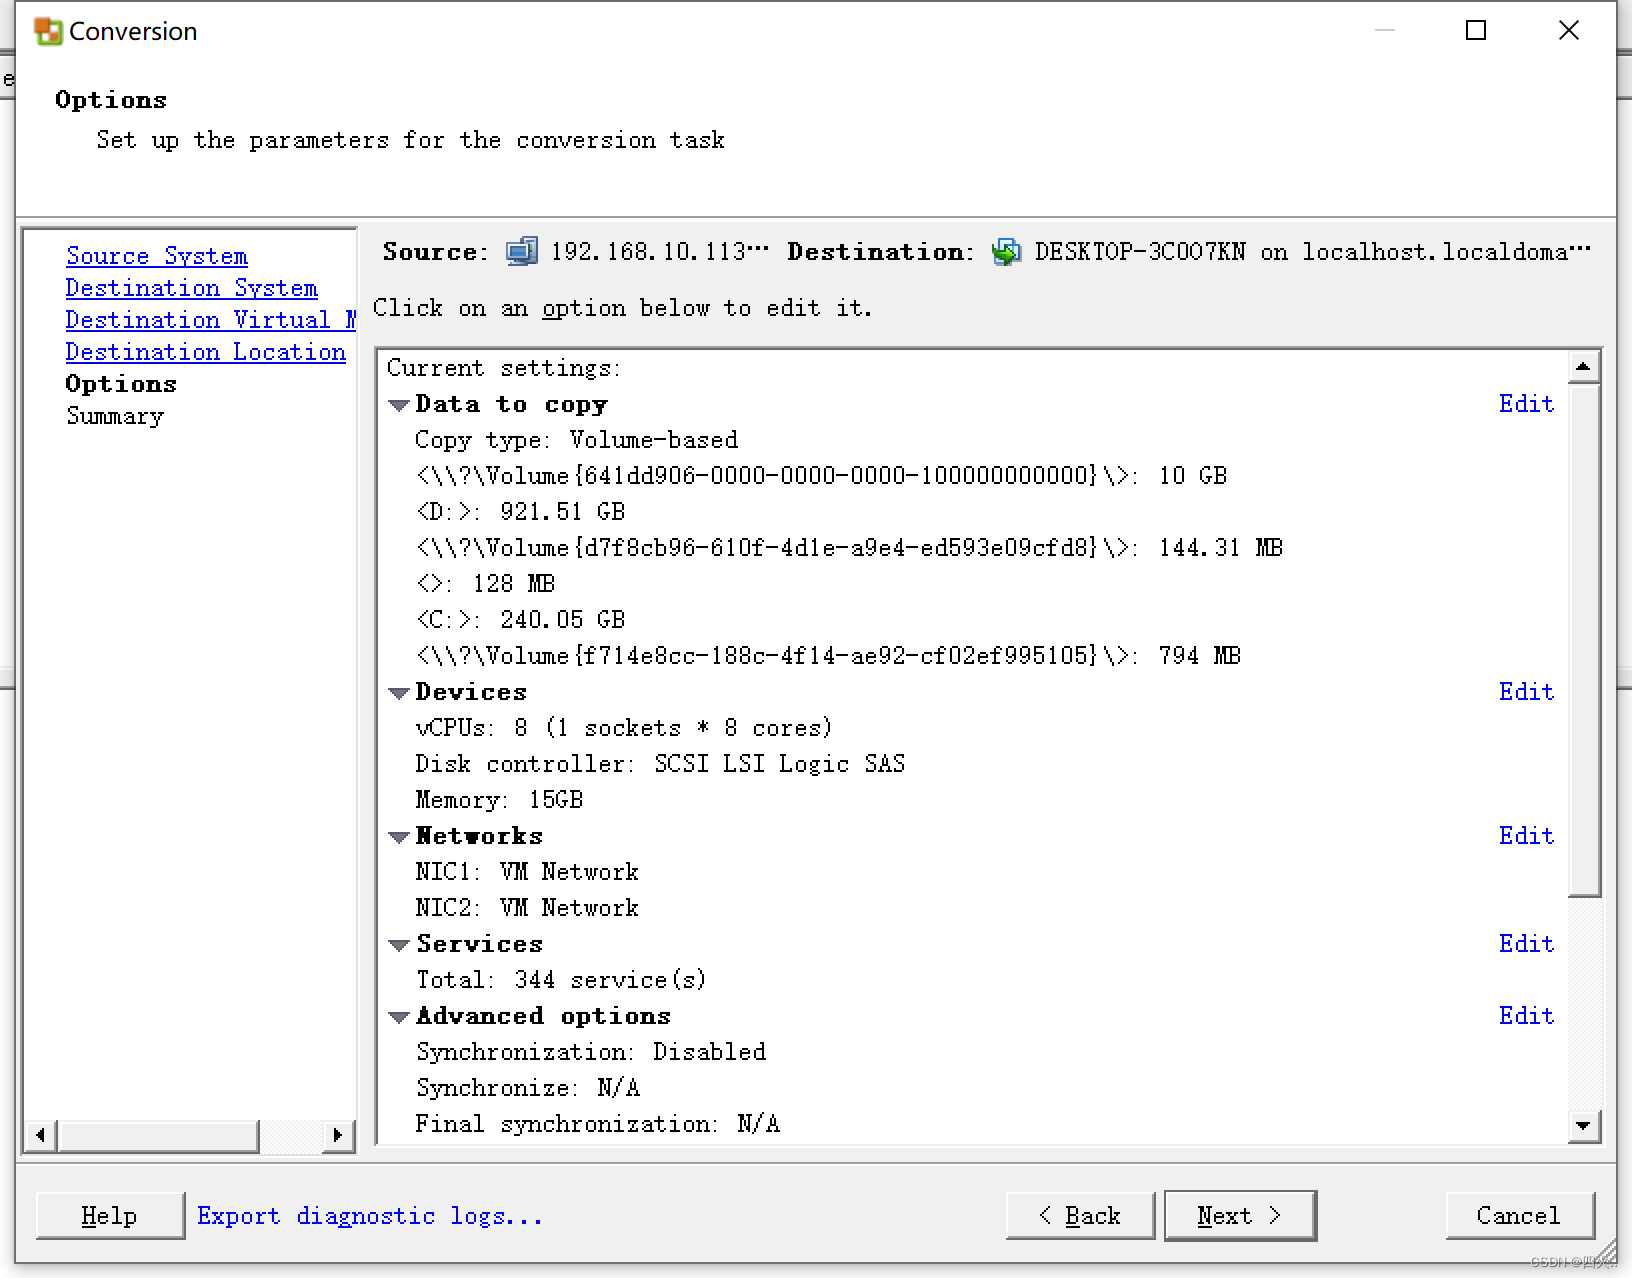Export diagnostic logs
Image resolution: width=1632 pixels, height=1278 pixels.
tap(370, 1215)
